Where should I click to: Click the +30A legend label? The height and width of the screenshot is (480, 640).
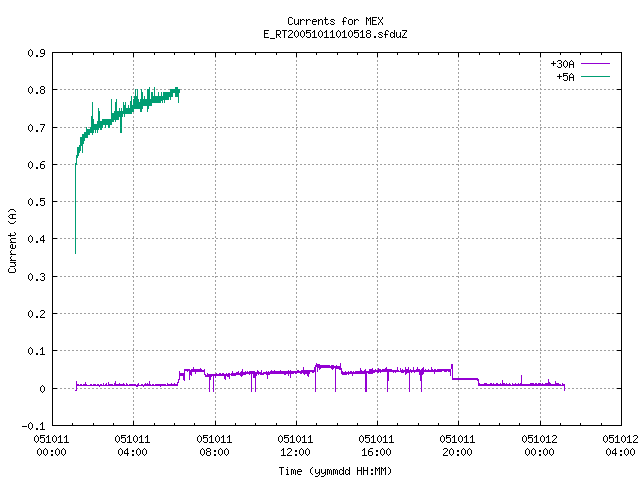pyautogui.click(x=562, y=64)
